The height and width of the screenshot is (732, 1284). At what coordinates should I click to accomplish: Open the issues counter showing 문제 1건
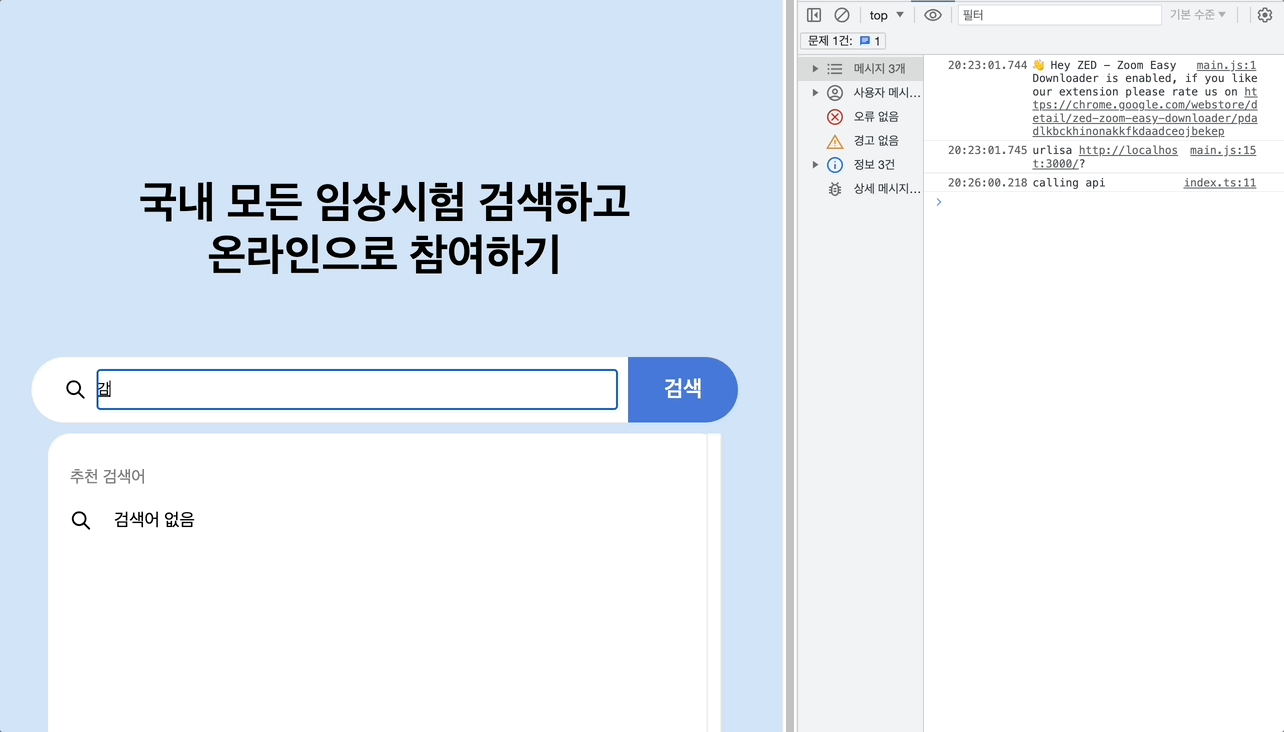coord(843,40)
